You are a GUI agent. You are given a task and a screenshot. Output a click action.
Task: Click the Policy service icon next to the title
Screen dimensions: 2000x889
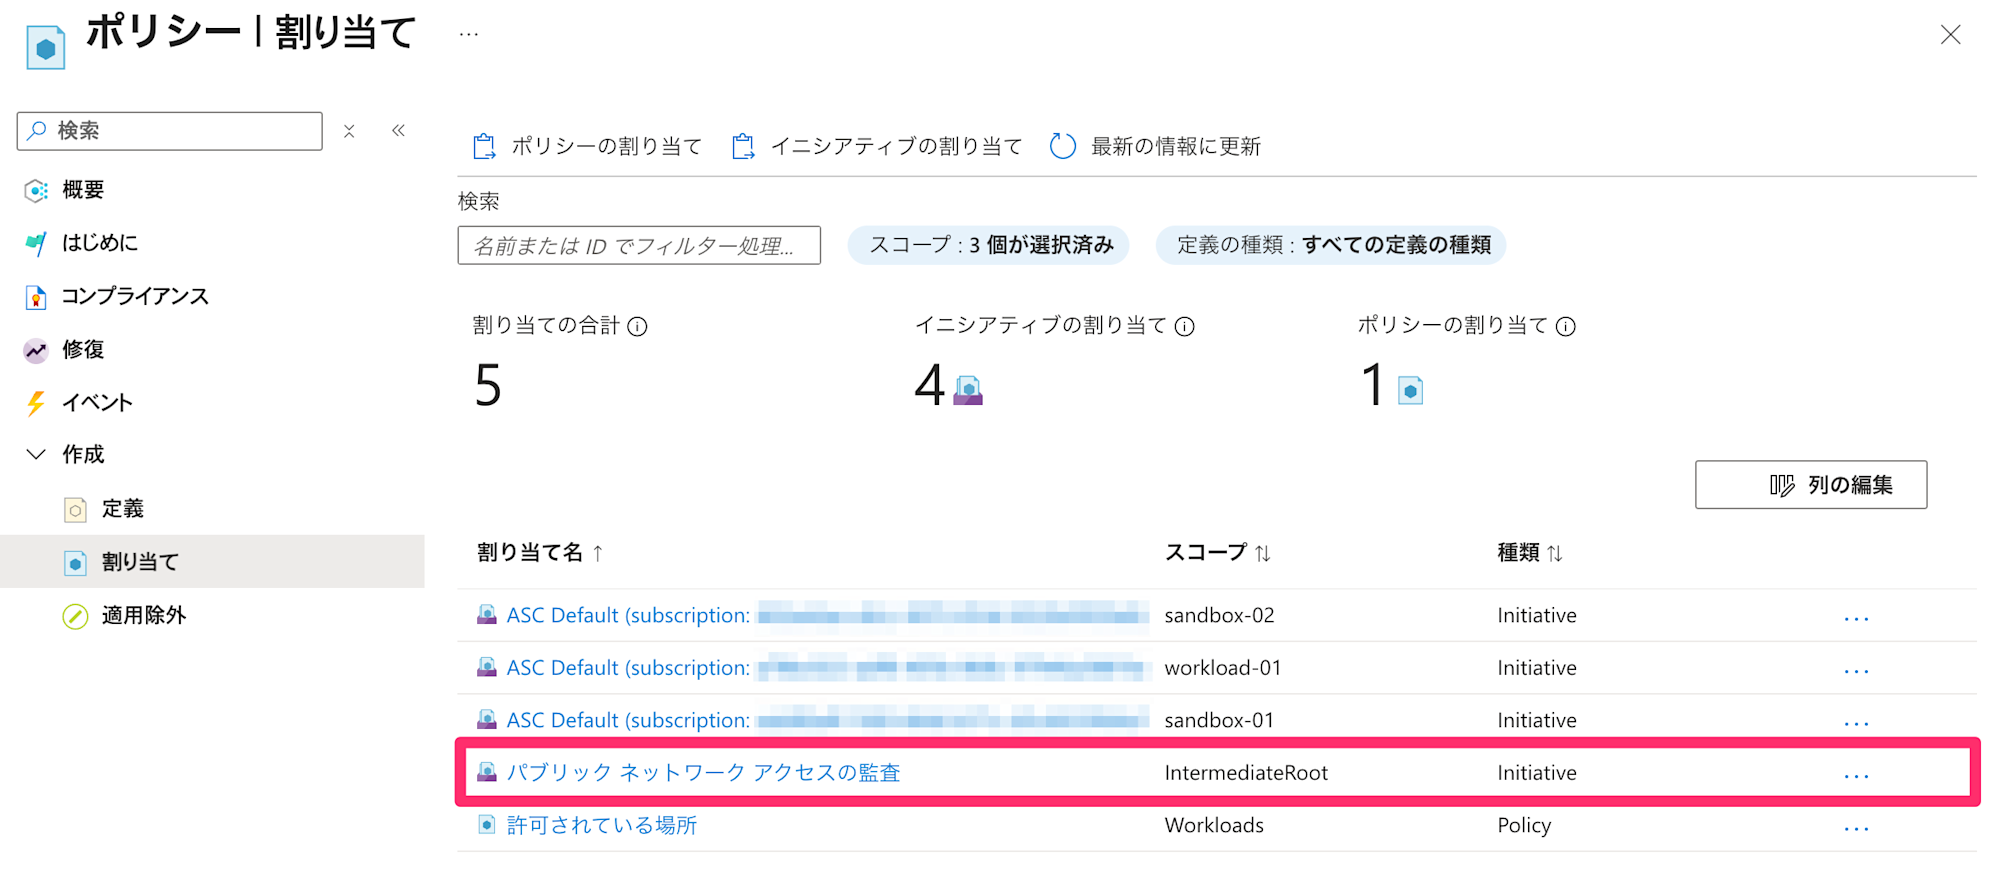point(45,47)
